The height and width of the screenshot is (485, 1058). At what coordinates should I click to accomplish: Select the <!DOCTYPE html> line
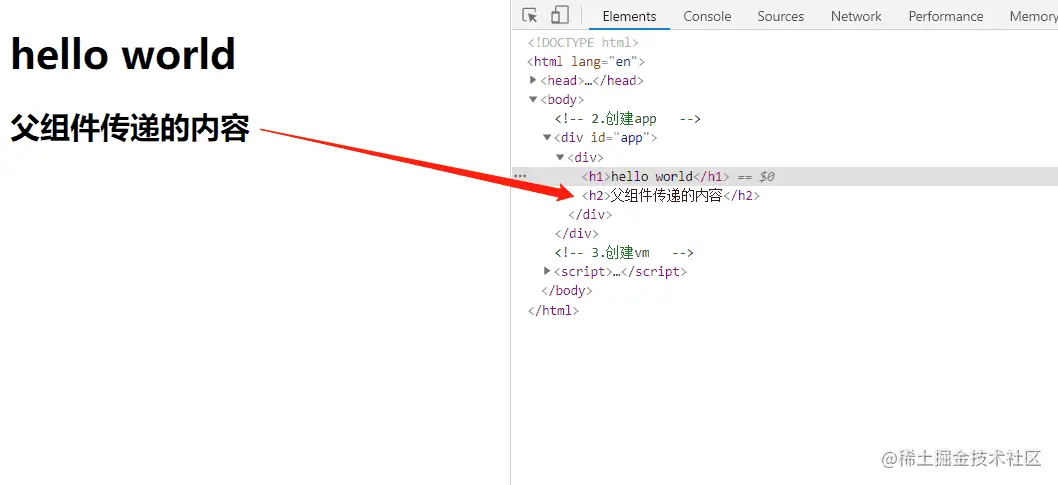(x=583, y=42)
